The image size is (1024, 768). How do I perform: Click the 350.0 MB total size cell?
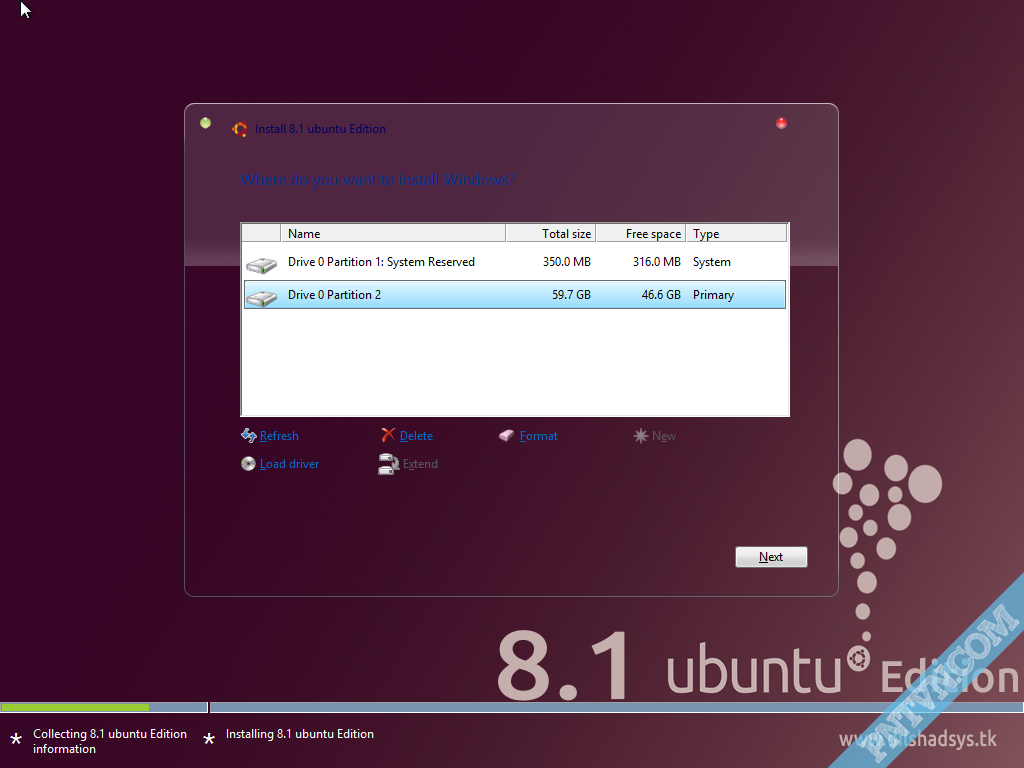click(x=566, y=262)
